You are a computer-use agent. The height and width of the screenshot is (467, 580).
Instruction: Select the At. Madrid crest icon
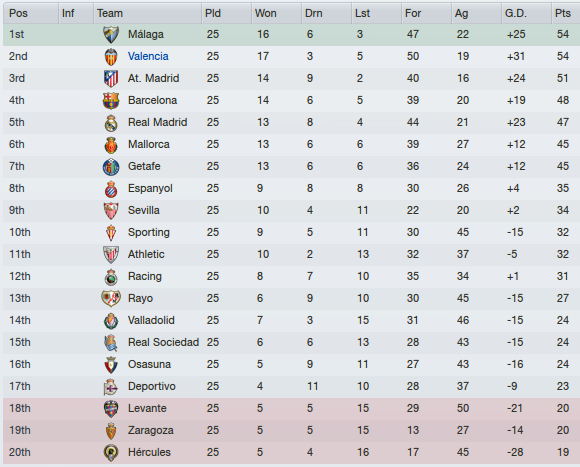click(x=111, y=78)
